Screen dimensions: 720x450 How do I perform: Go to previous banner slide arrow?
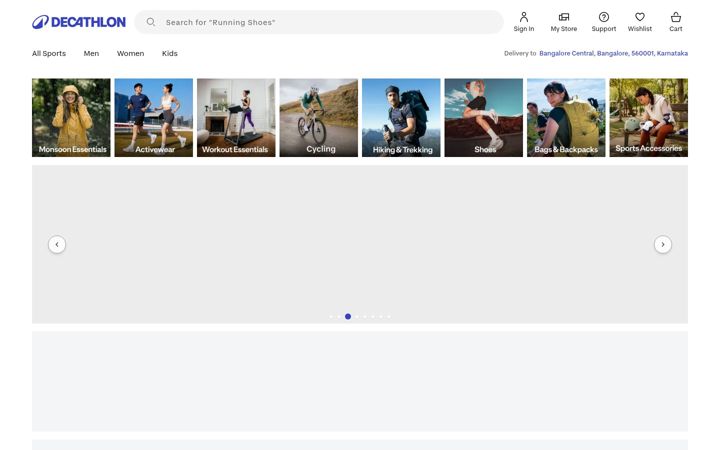point(57,244)
